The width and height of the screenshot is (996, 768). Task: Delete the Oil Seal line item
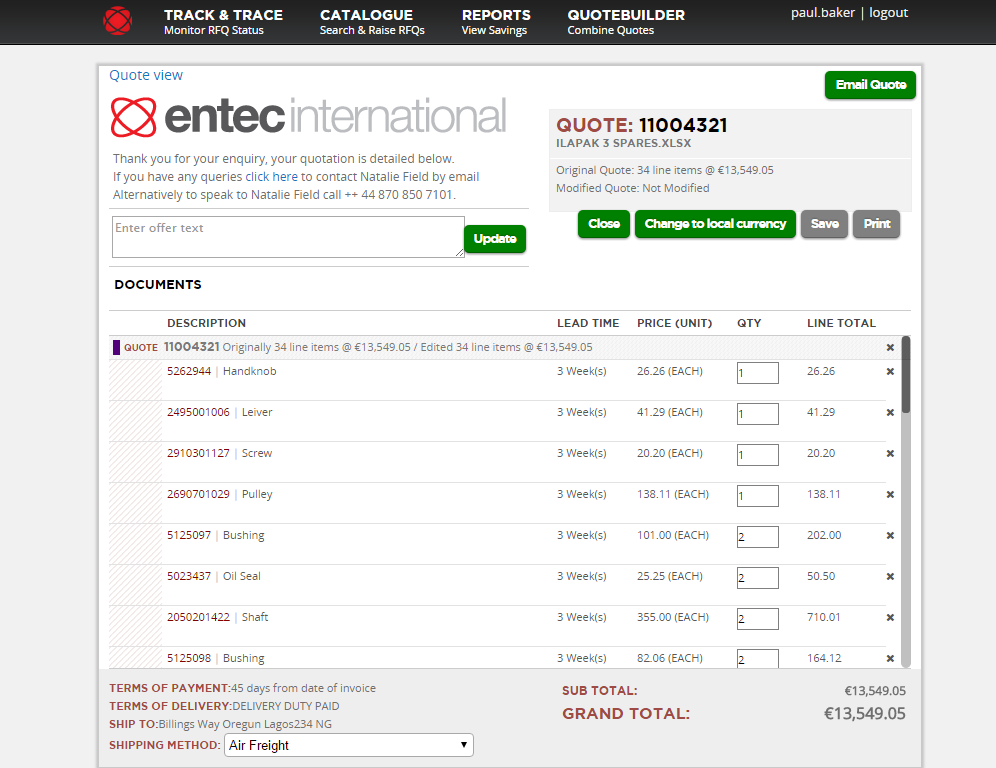click(890, 577)
